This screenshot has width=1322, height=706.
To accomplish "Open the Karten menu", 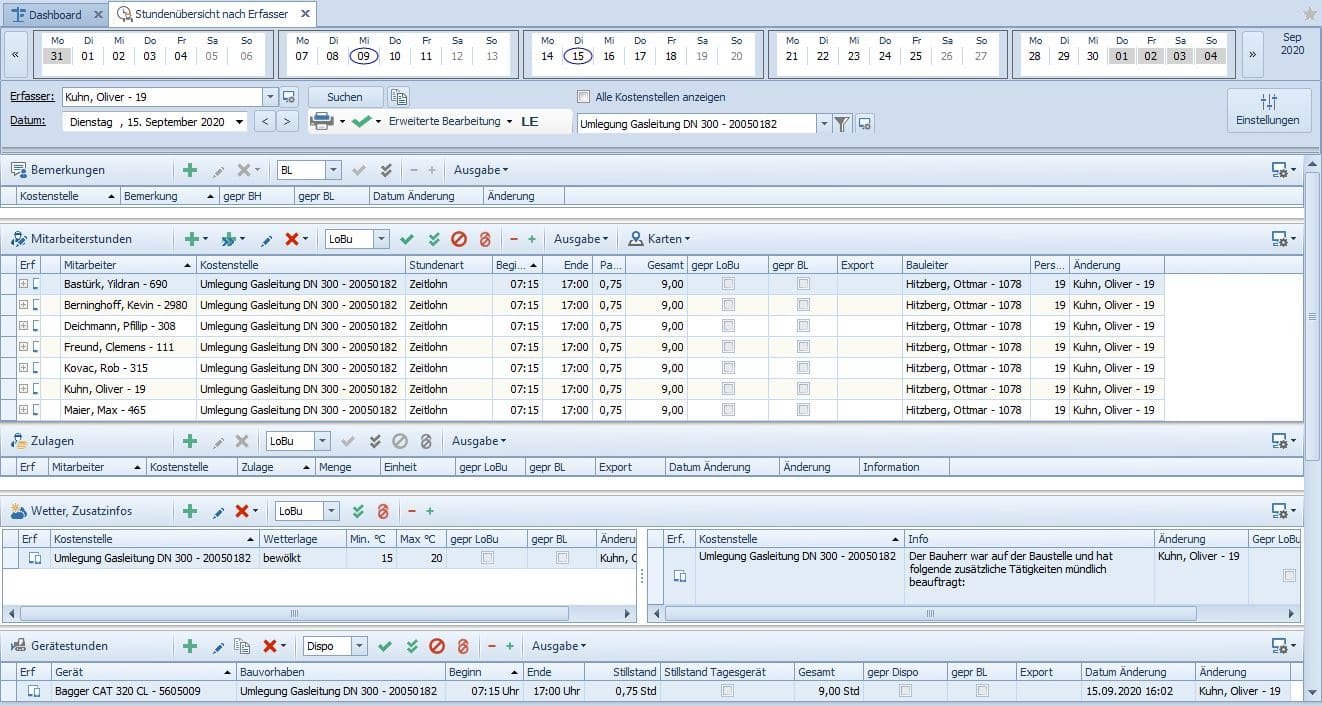I will (659, 239).
